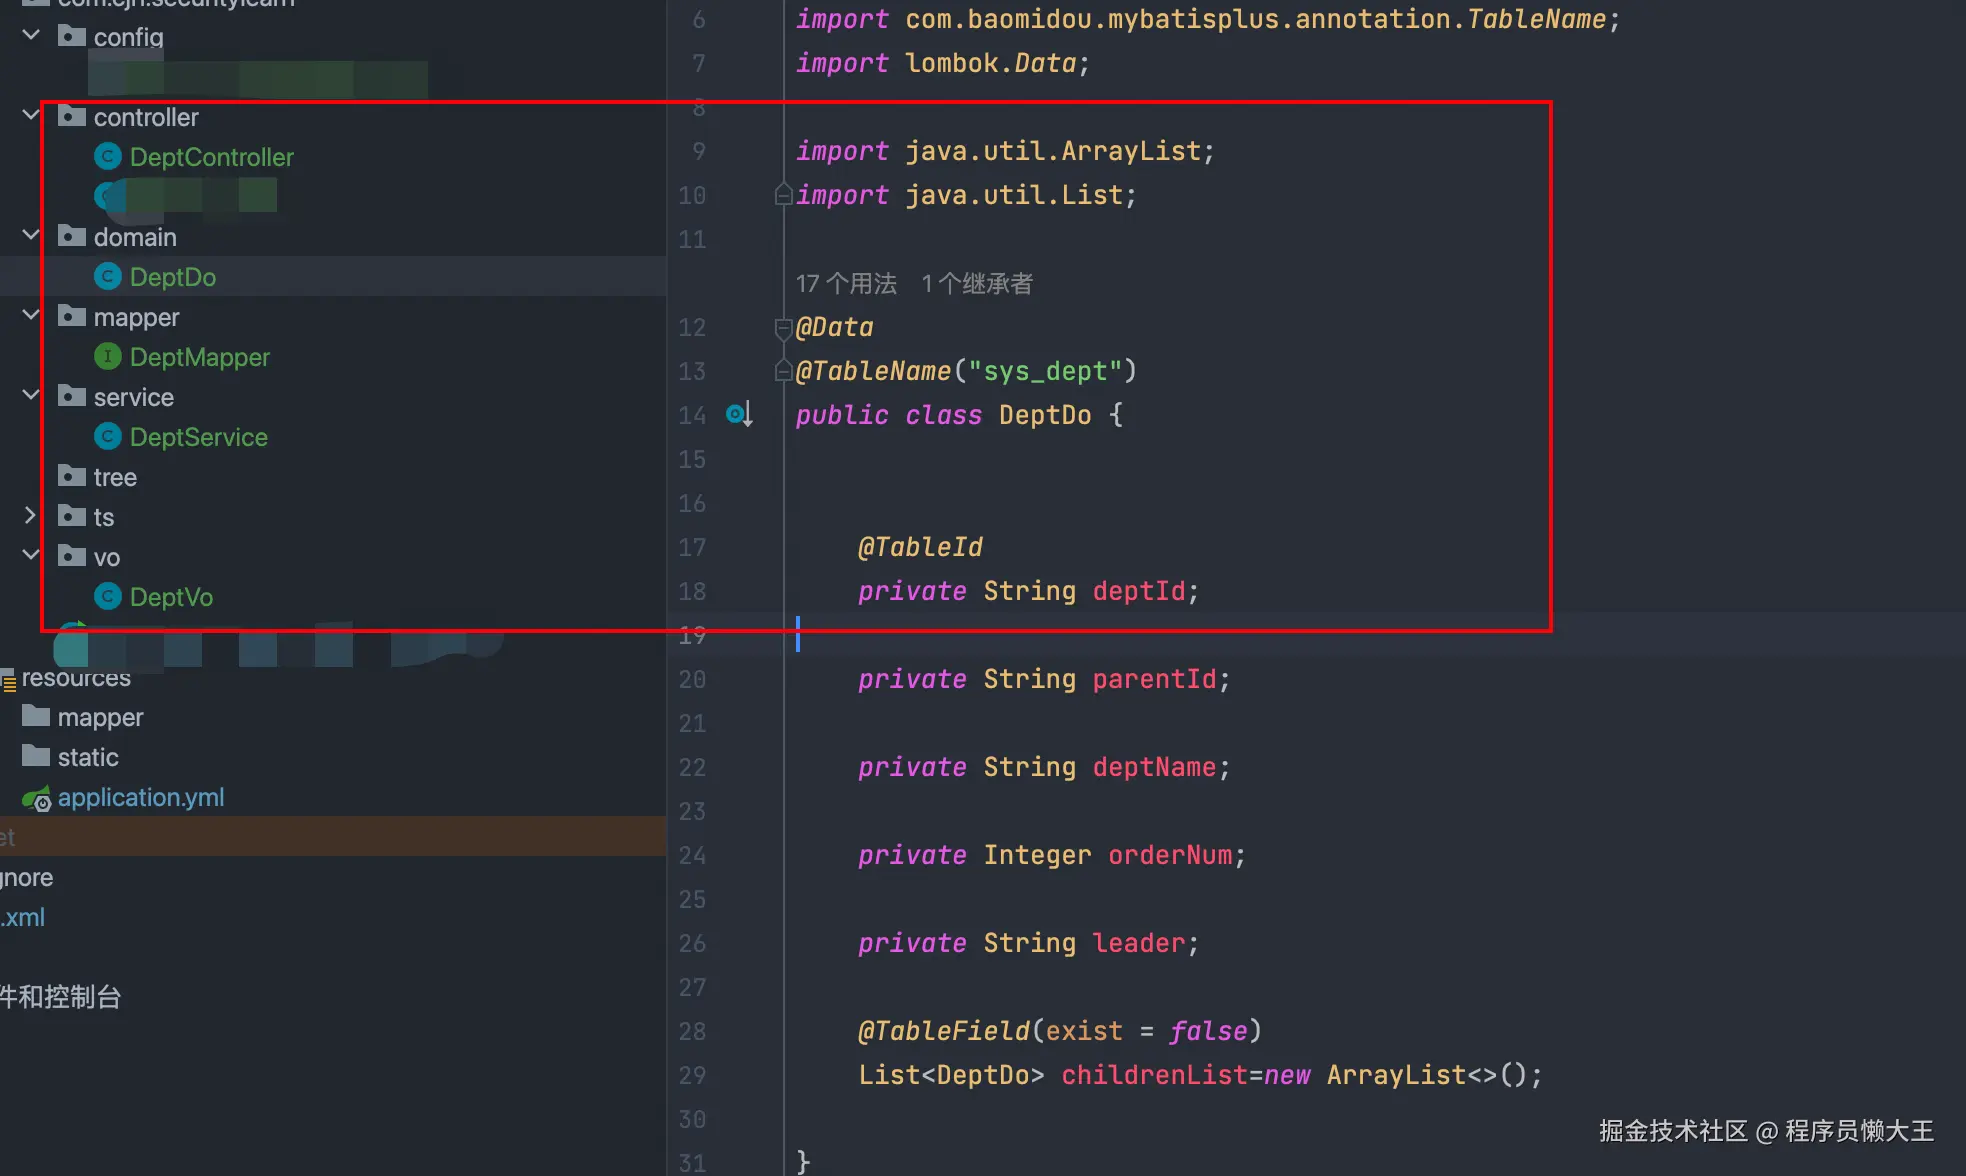This screenshot has height=1176, width=1966.
Task: Click the resources mapper folder icon
Action: 36,717
